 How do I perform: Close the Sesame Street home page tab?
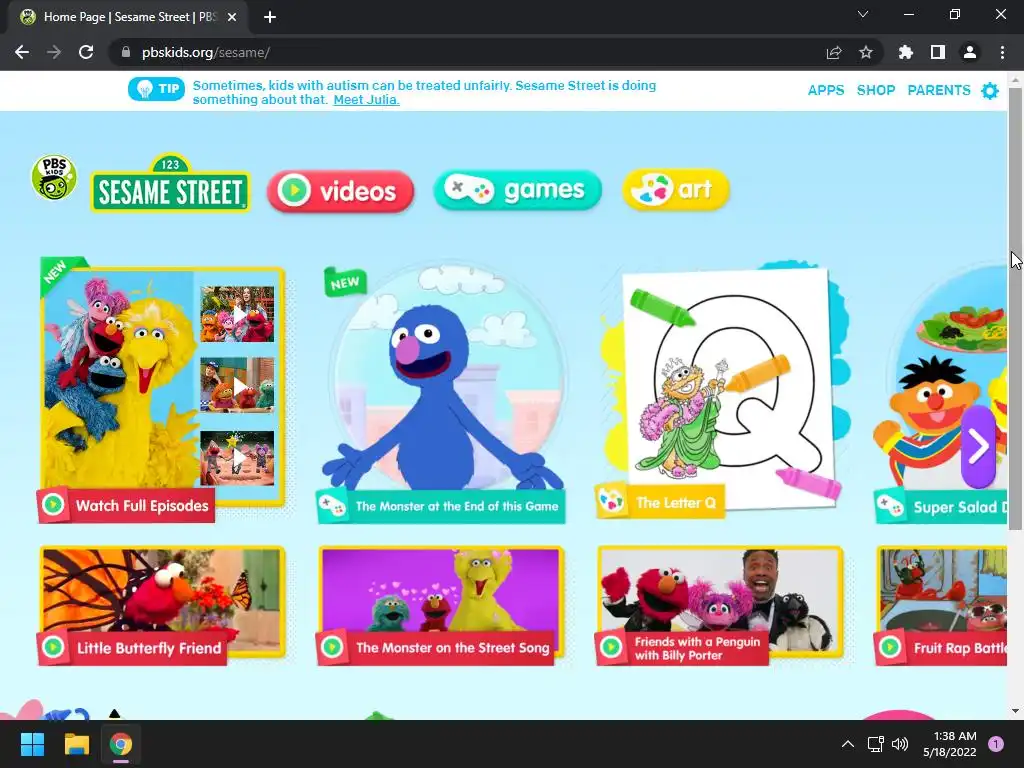click(232, 17)
